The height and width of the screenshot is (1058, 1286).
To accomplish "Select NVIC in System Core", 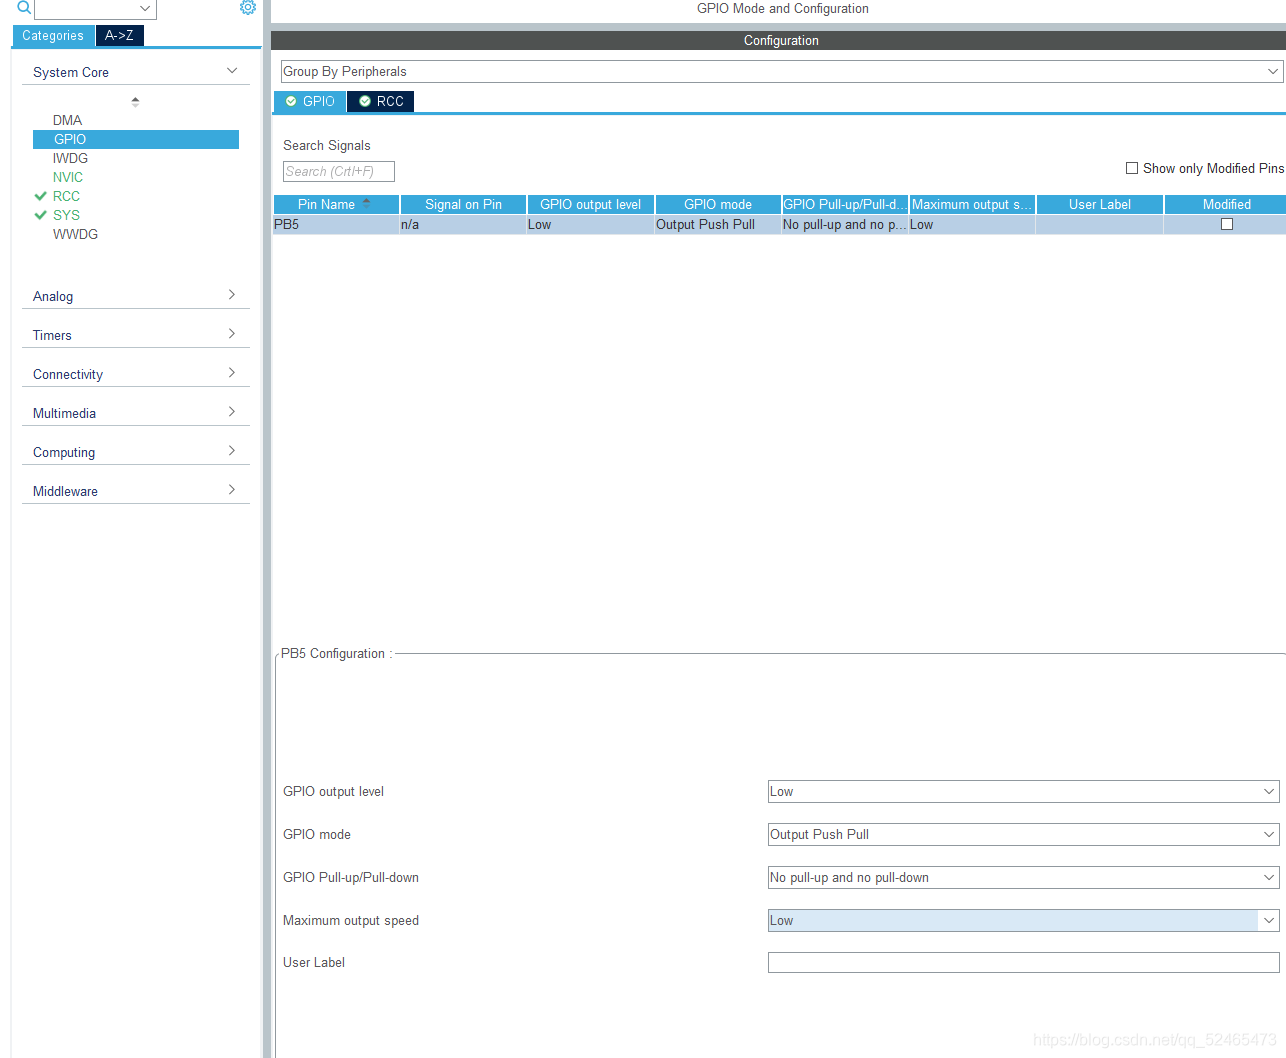I will coord(68,177).
